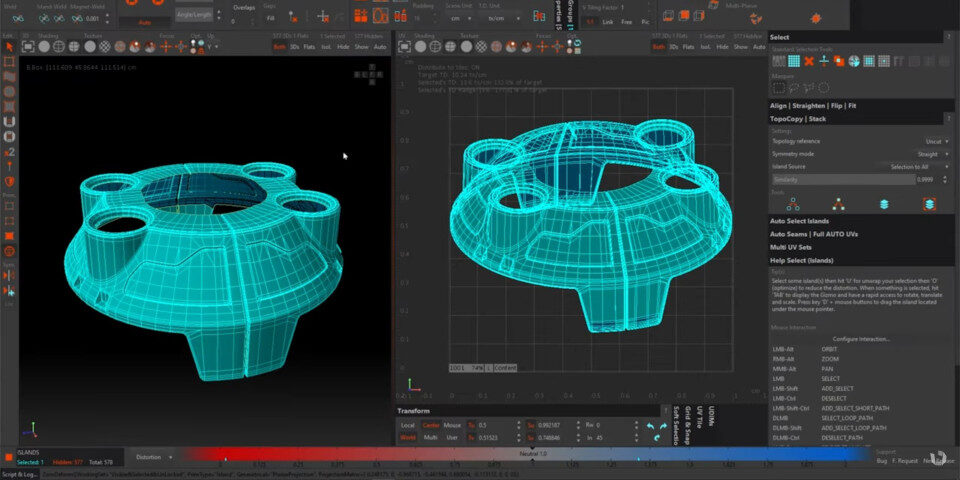Click the Fill button under Gaps
960x480 pixels.
270,19
